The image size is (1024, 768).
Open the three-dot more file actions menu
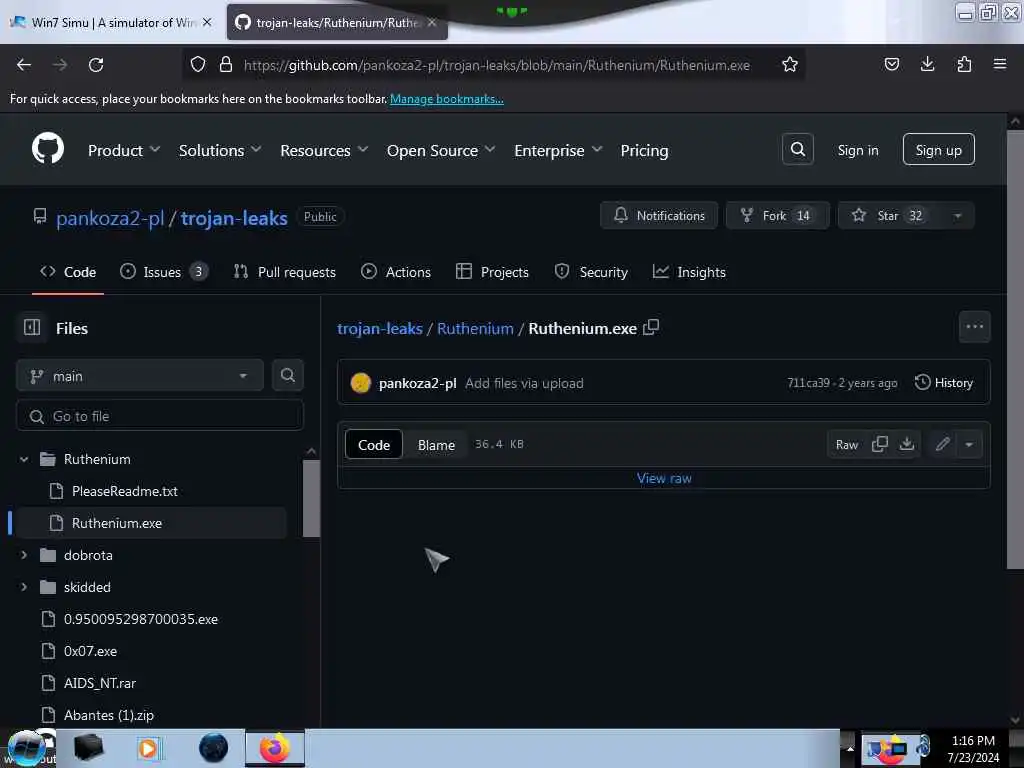[974, 327]
